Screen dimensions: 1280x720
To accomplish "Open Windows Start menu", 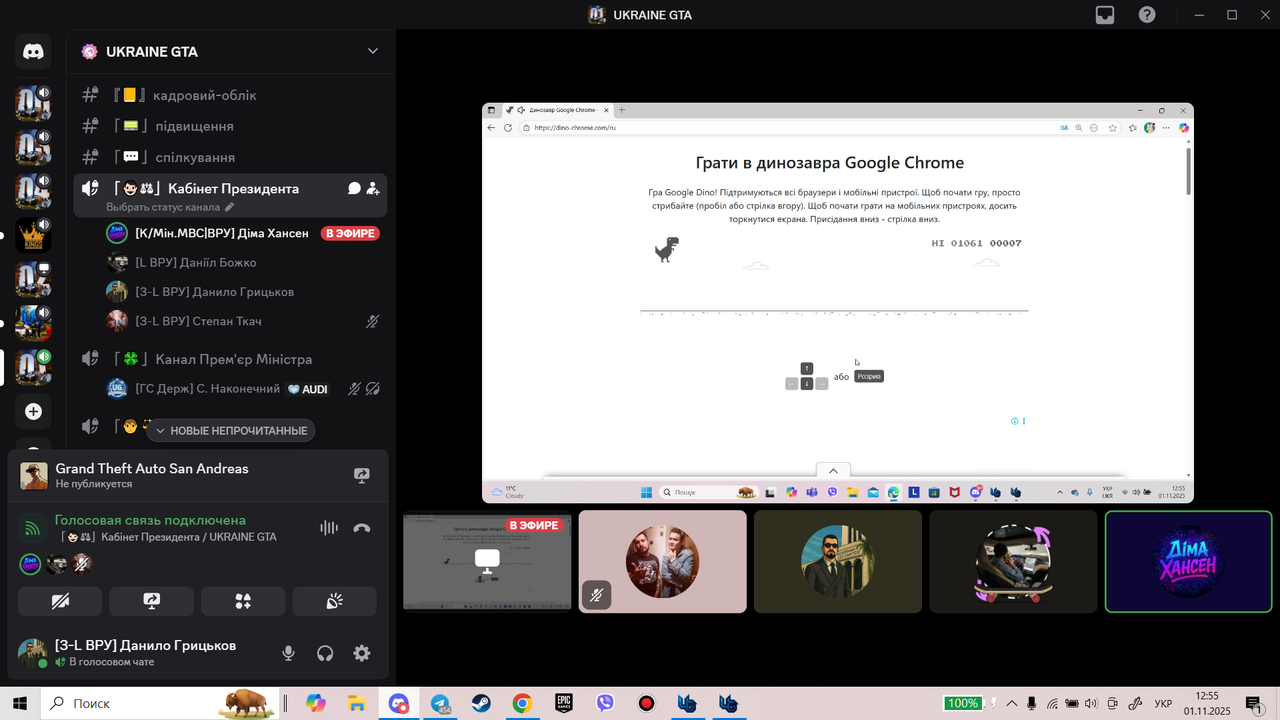I will [x=20, y=703].
